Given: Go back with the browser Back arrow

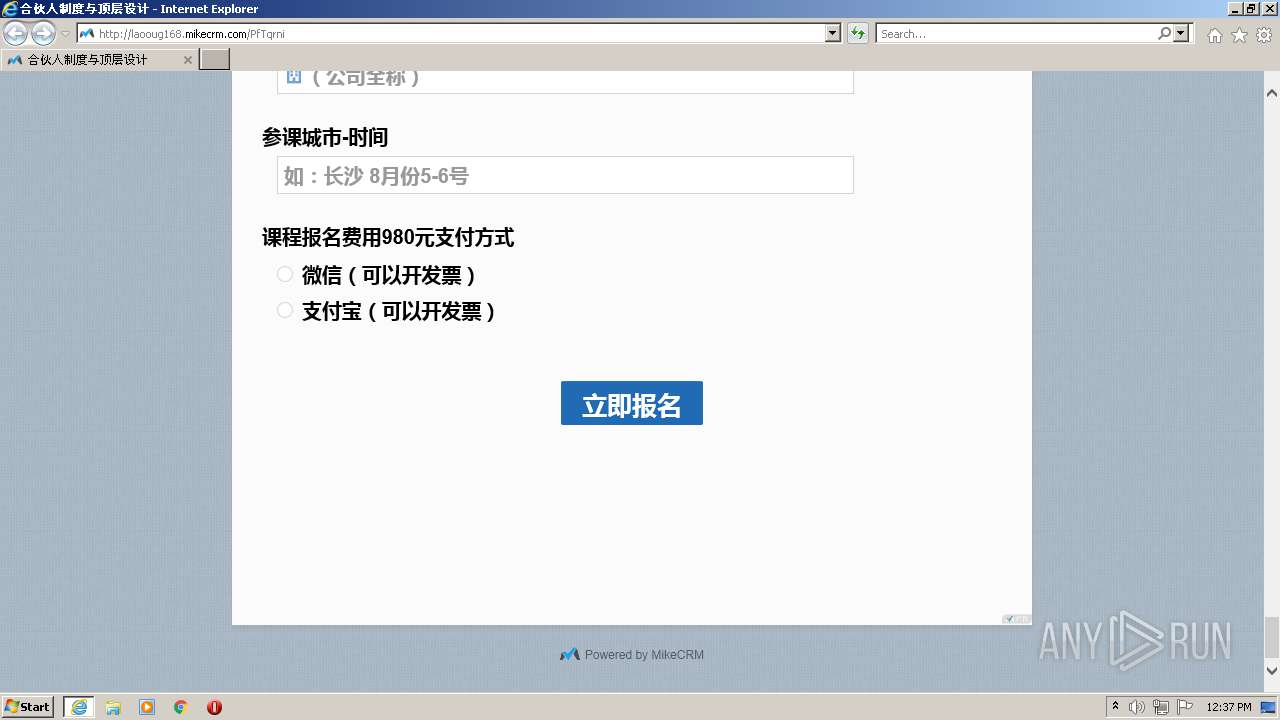Looking at the screenshot, I should click(15, 34).
